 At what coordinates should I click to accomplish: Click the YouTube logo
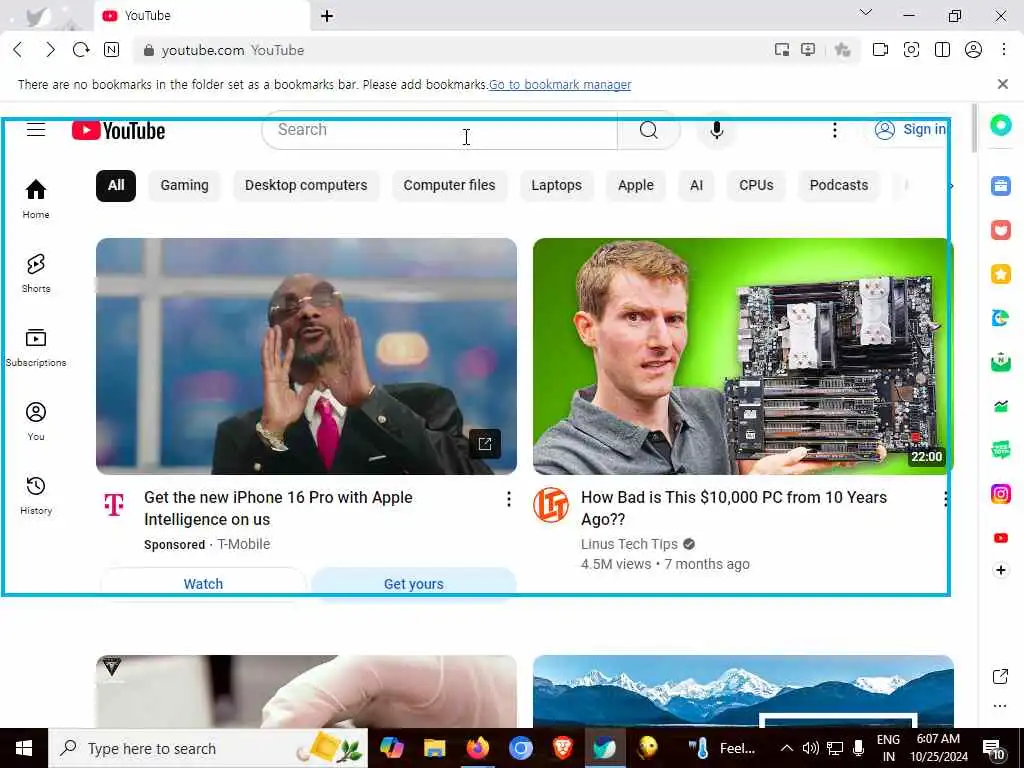click(x=118, y=131)
